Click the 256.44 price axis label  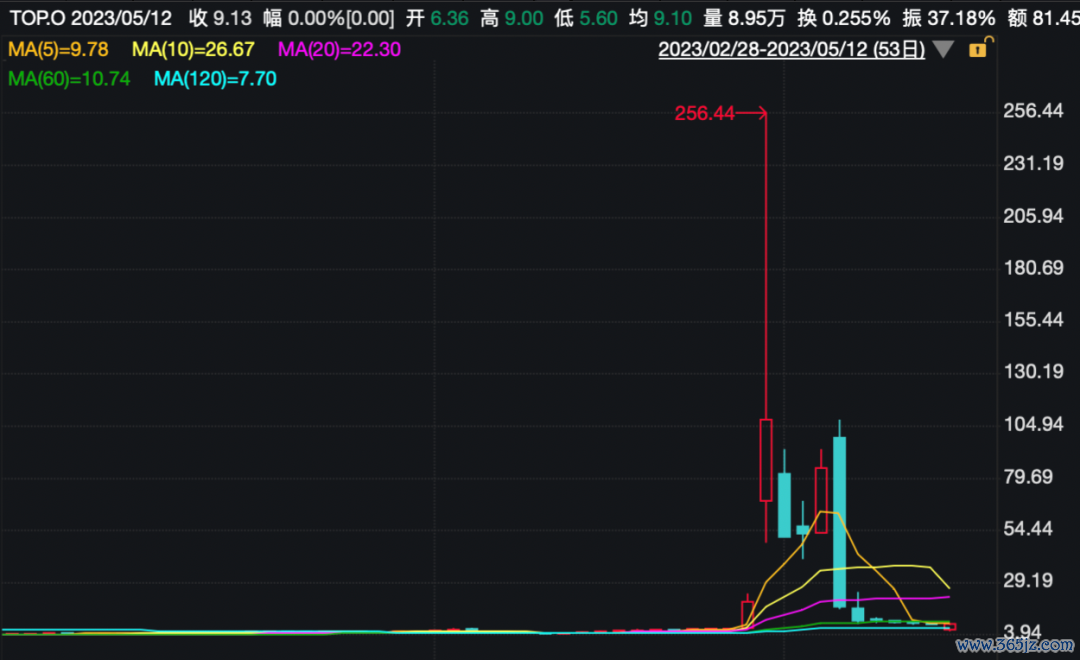click(1033, 111)
